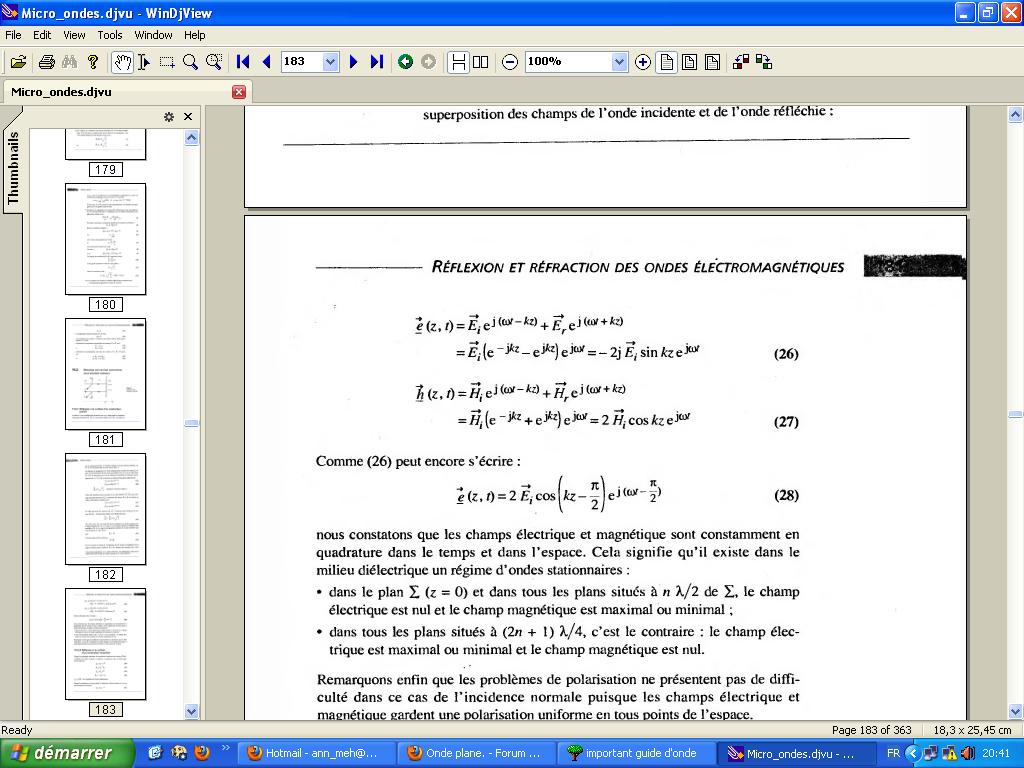
Task: Select the rectangle region selection tool
Action: point(167,62)
